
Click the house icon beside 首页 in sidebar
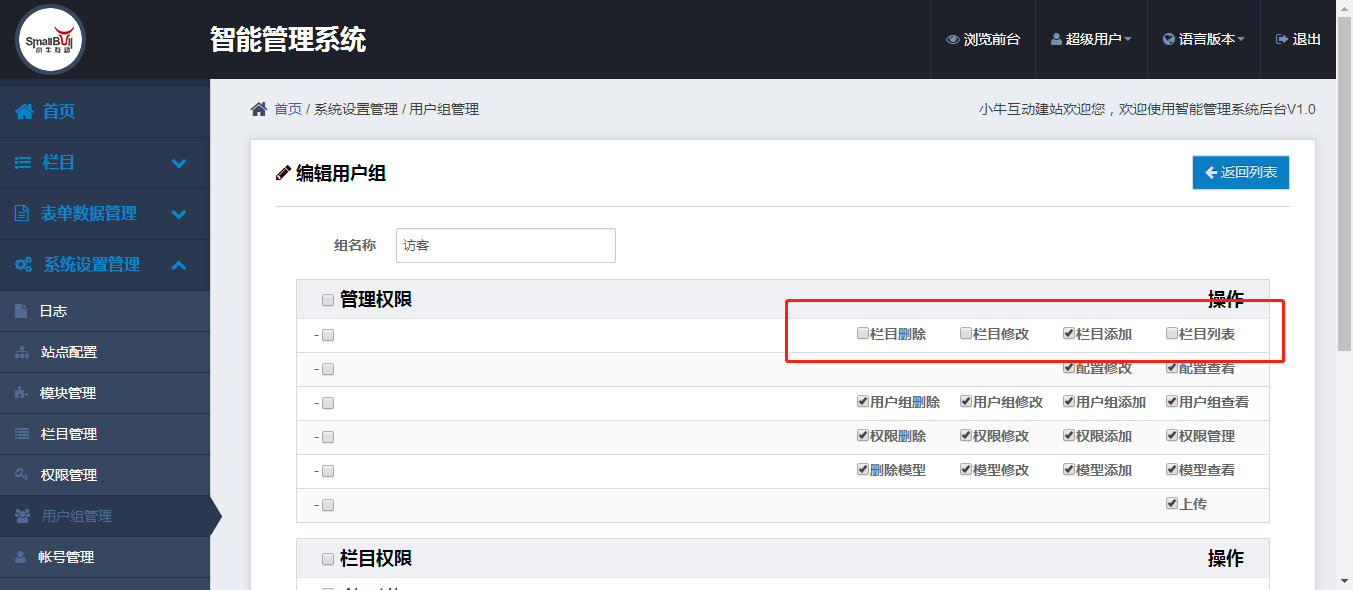pos(24,111)
